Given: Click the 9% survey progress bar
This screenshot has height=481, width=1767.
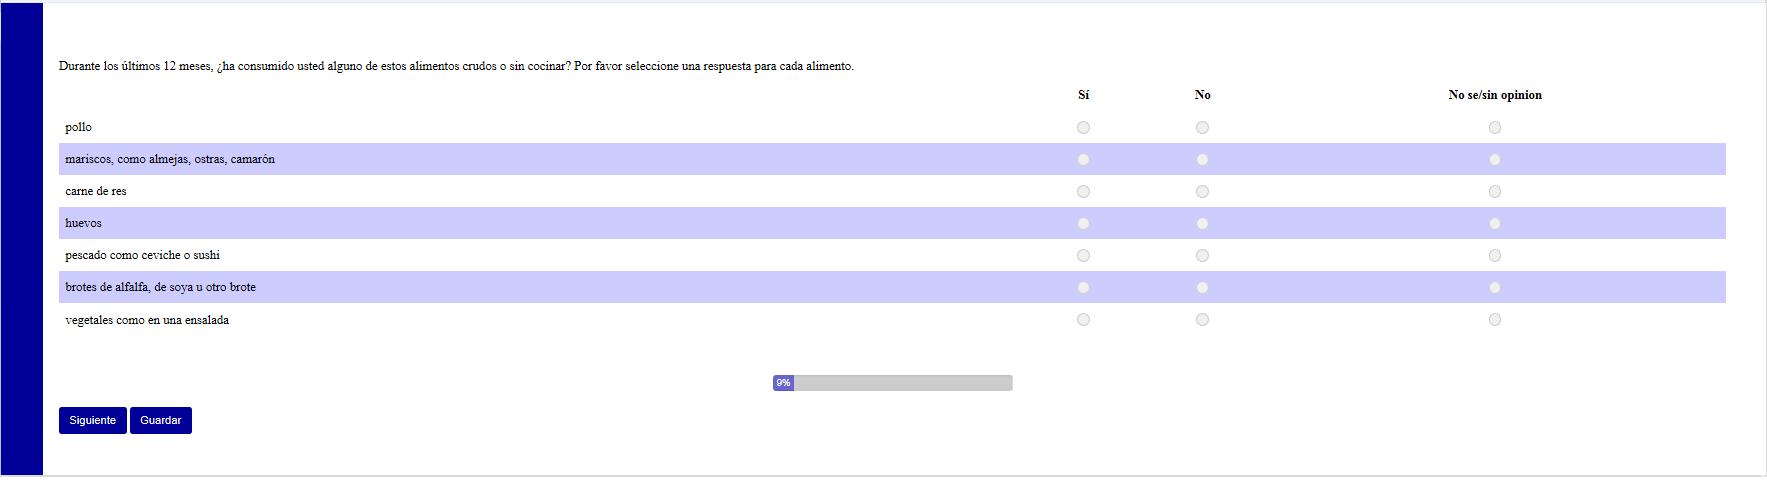Looking at the screenshot, I should coord(892,383).
